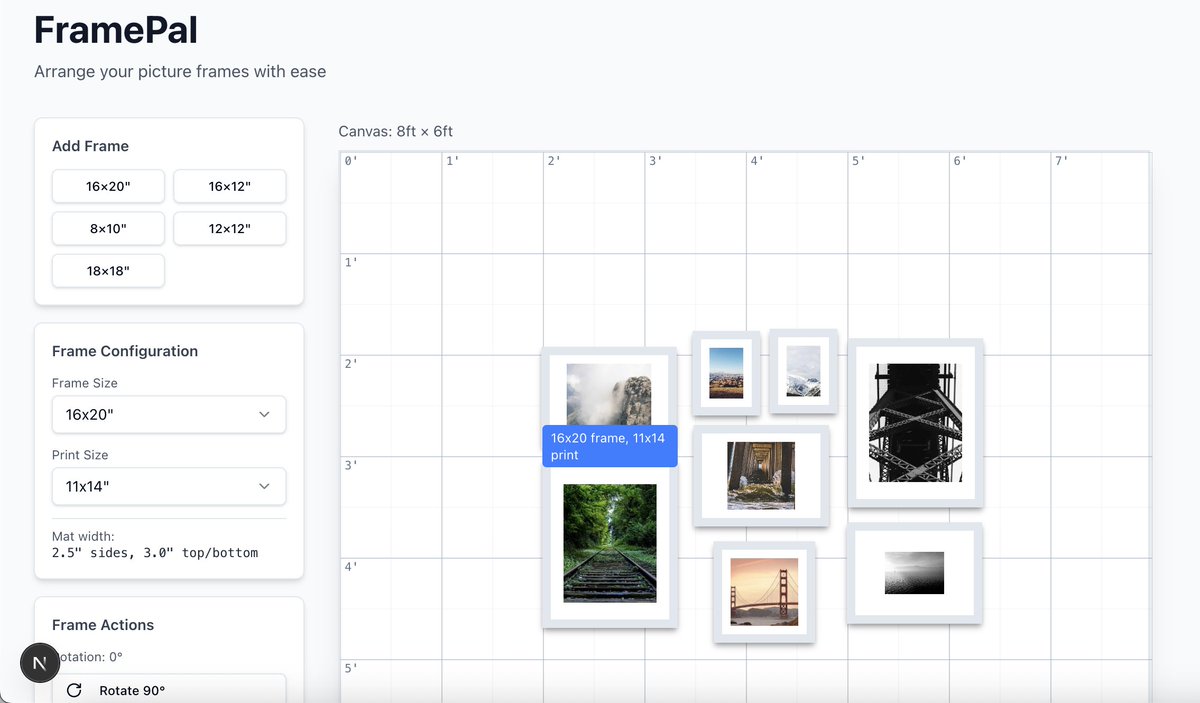Select the pier underside photo frame
This screenshot has height=703, width=1200.
[761, 476]
